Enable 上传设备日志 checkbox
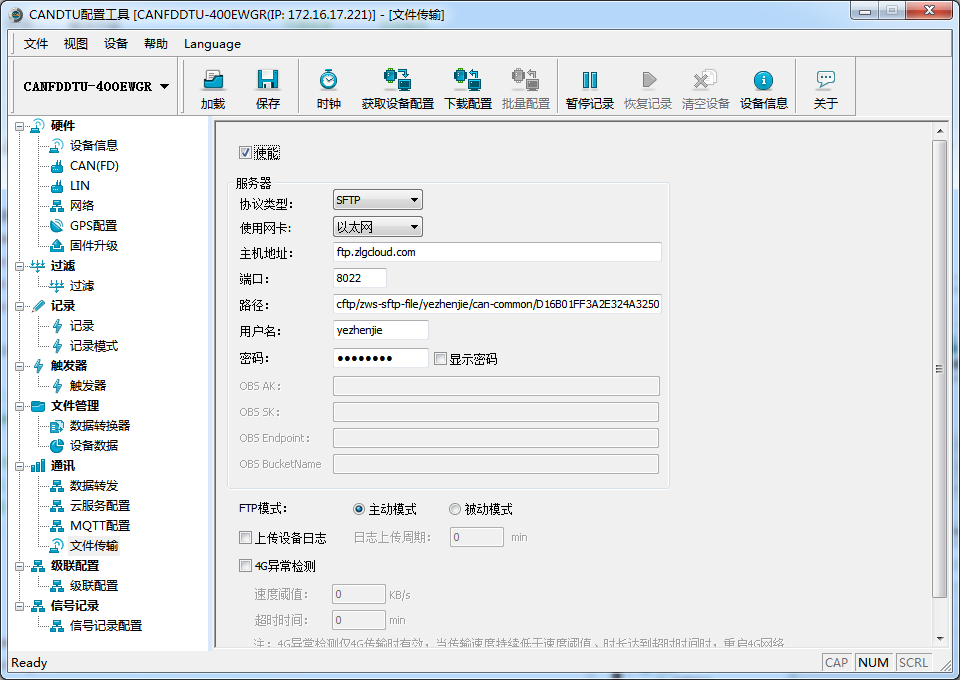 point(245,538)
